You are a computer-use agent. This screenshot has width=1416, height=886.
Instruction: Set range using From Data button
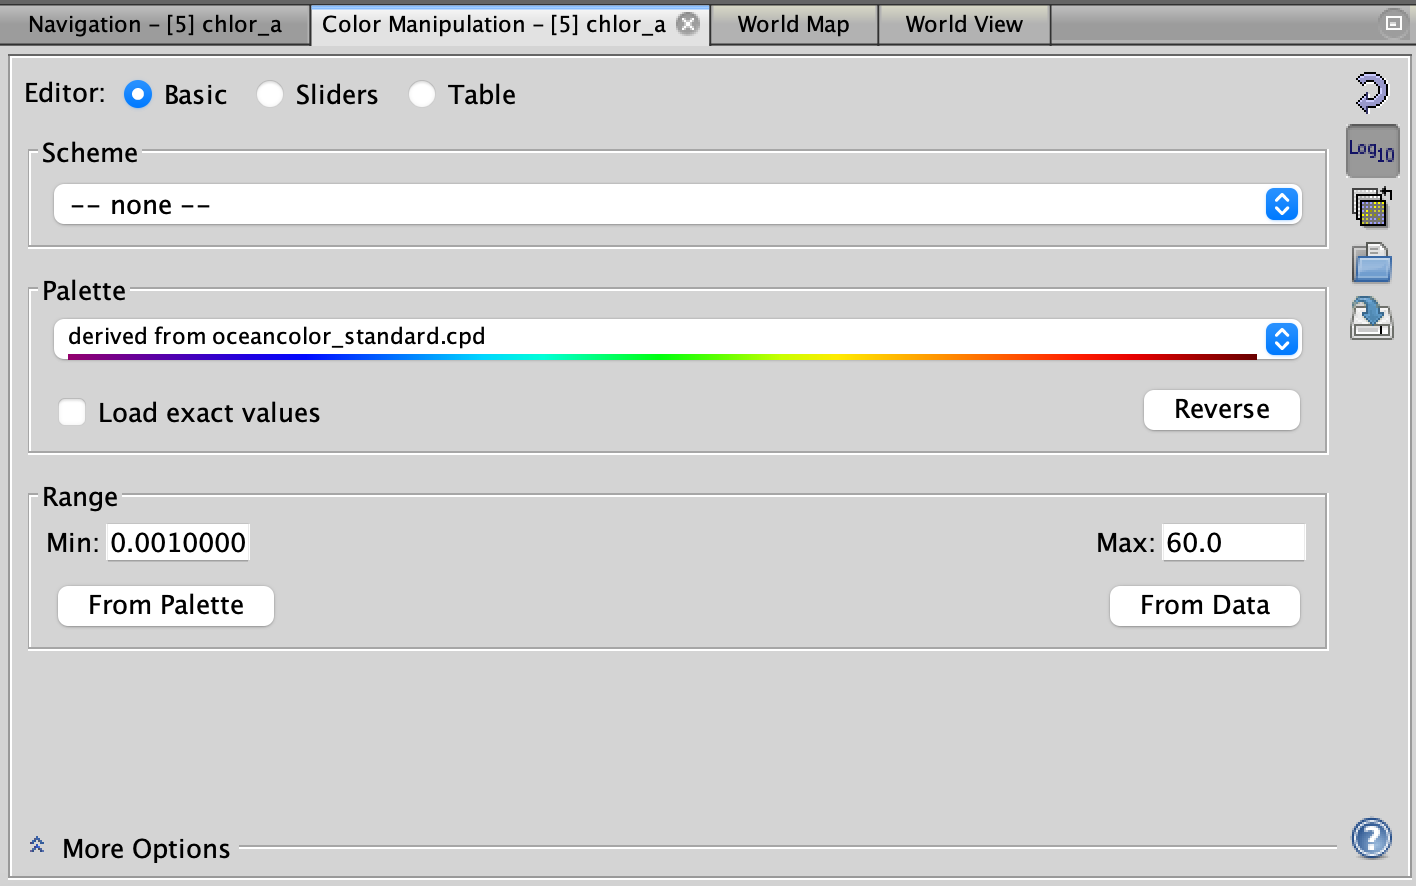click(1204, 605)
